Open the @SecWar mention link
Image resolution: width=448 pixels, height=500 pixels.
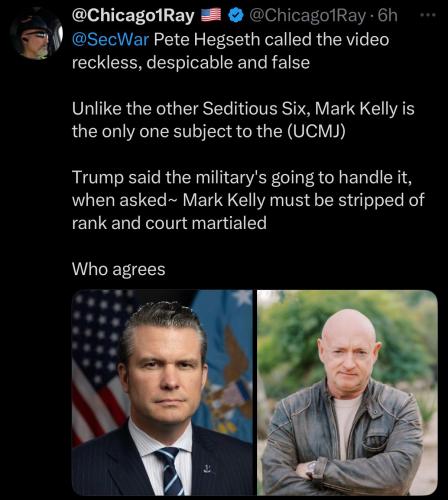(x=110, y=39)
